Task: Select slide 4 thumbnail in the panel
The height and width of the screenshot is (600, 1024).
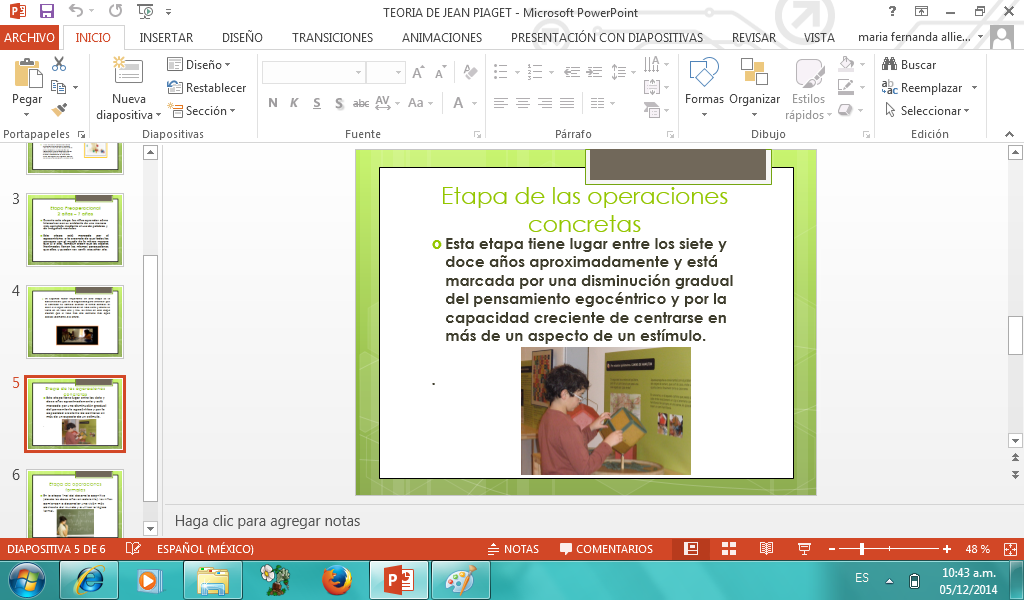Action: [x=76, y=321]
